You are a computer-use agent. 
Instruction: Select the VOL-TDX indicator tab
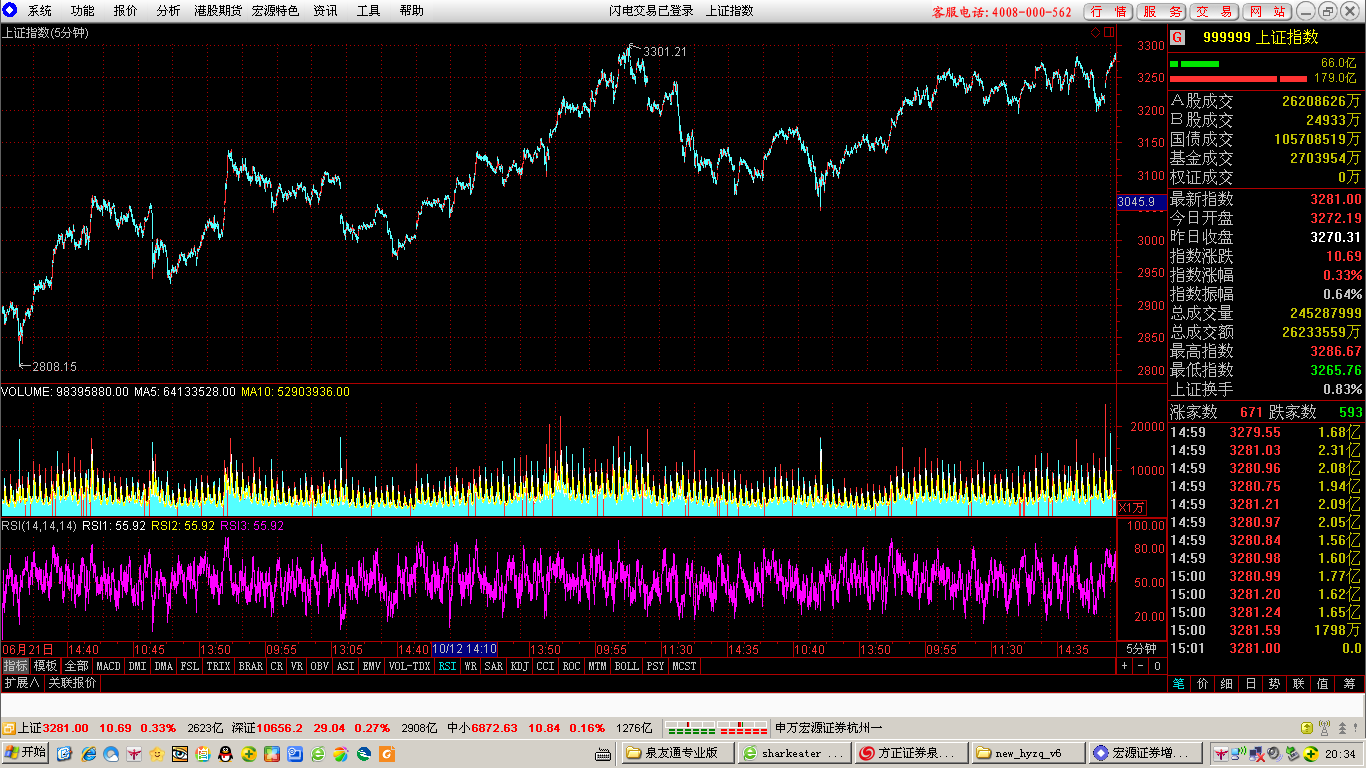point(409,666)
